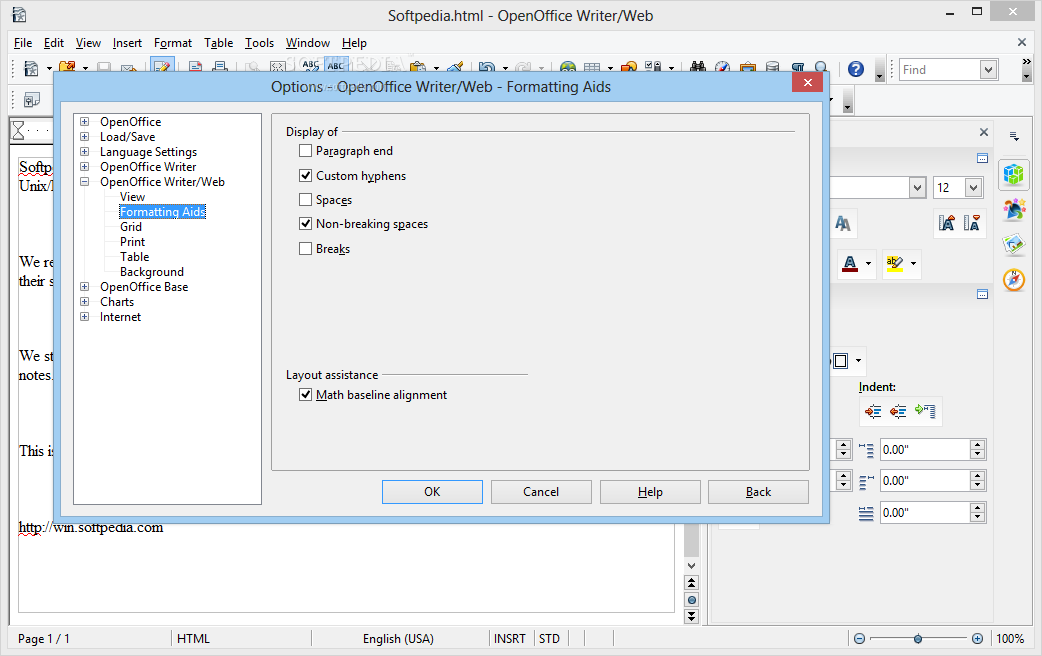The width and height of the screenshot is (1042, 656).
Task: Click the Help button in dialog
Action: pos(650,492)
